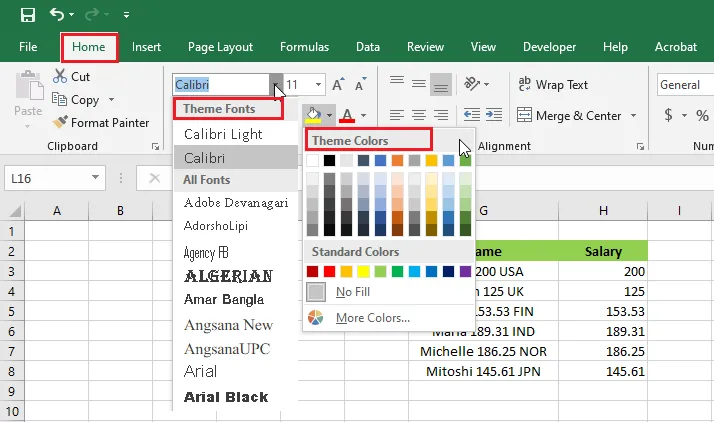Image resolution: width=714 pixels, height=422 pixels.
Task: Open More Colors dialog
Action: [x=389, y=318]
